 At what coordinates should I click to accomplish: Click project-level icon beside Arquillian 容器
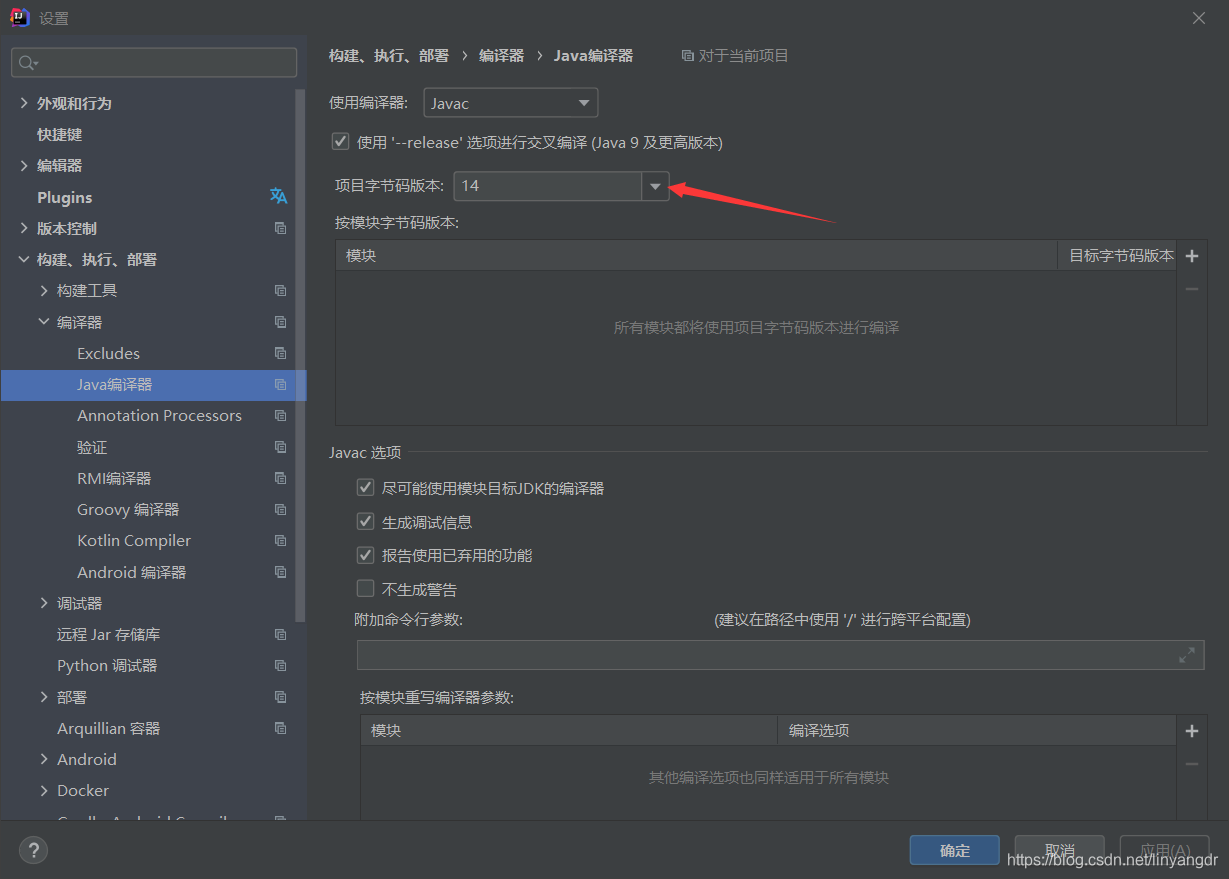[x=280, y=728]
